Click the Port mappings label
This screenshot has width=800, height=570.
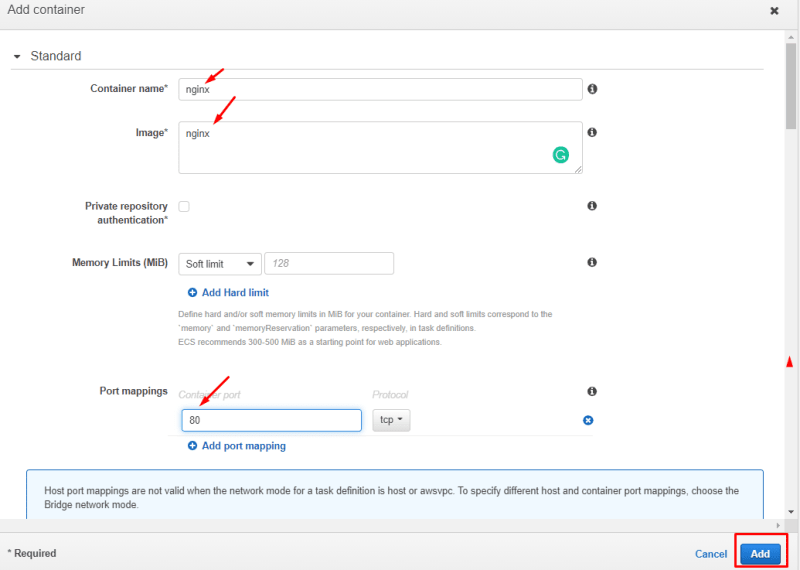point(133,391)
